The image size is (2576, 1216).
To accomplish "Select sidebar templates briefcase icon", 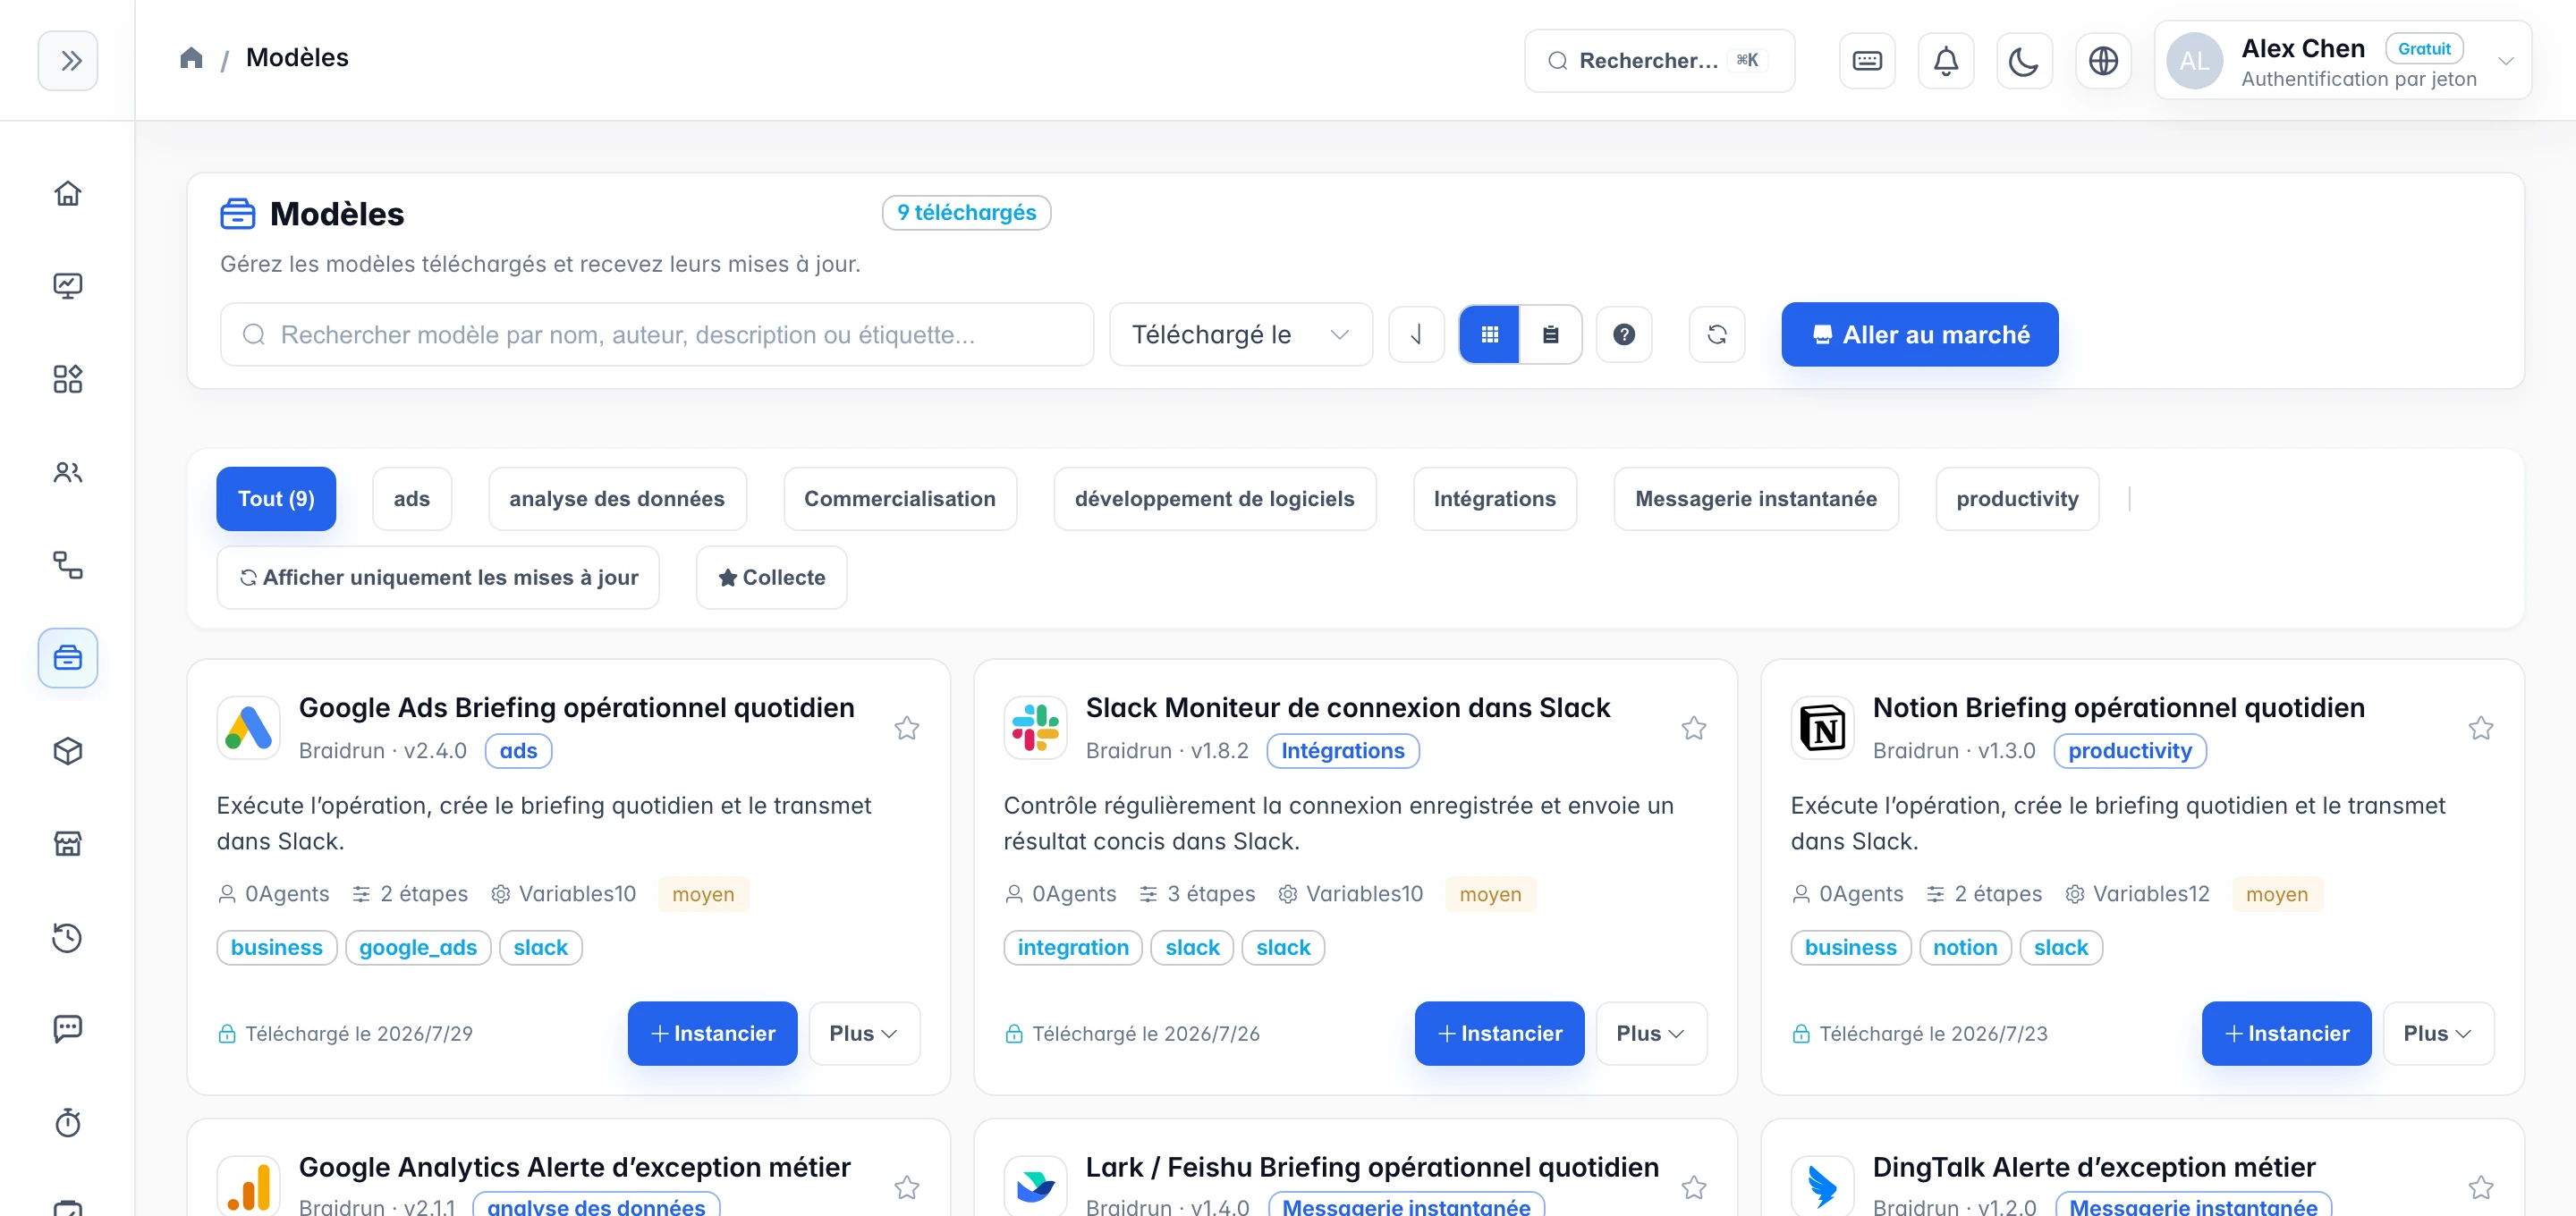I will tap(68, 658).
